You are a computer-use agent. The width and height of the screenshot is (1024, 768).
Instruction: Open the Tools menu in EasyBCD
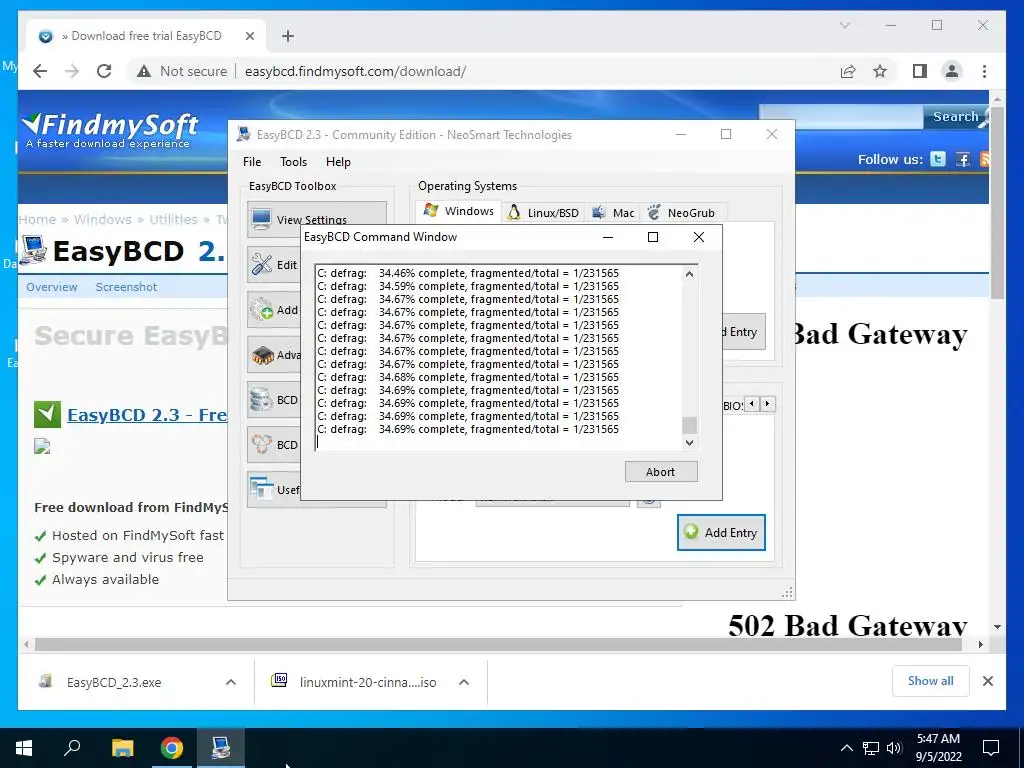[x=293, y=161]
